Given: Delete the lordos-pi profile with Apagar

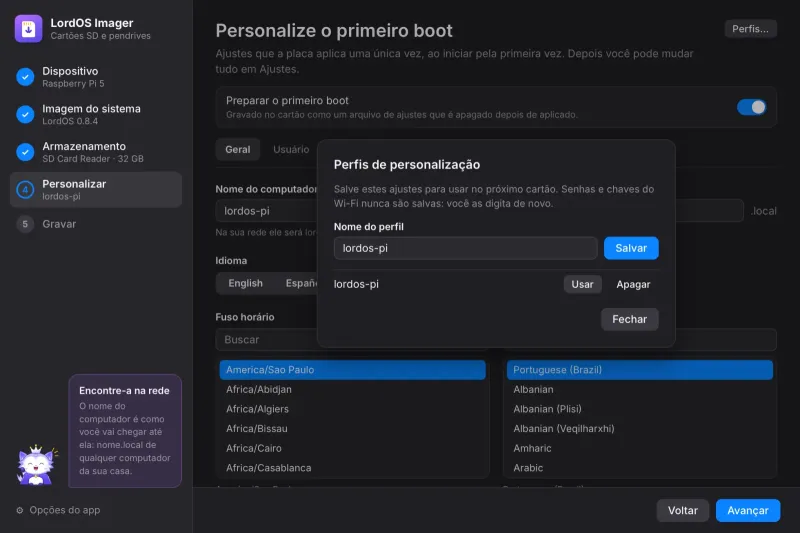Looking at the screenshot, I should [x=633, y=285].
